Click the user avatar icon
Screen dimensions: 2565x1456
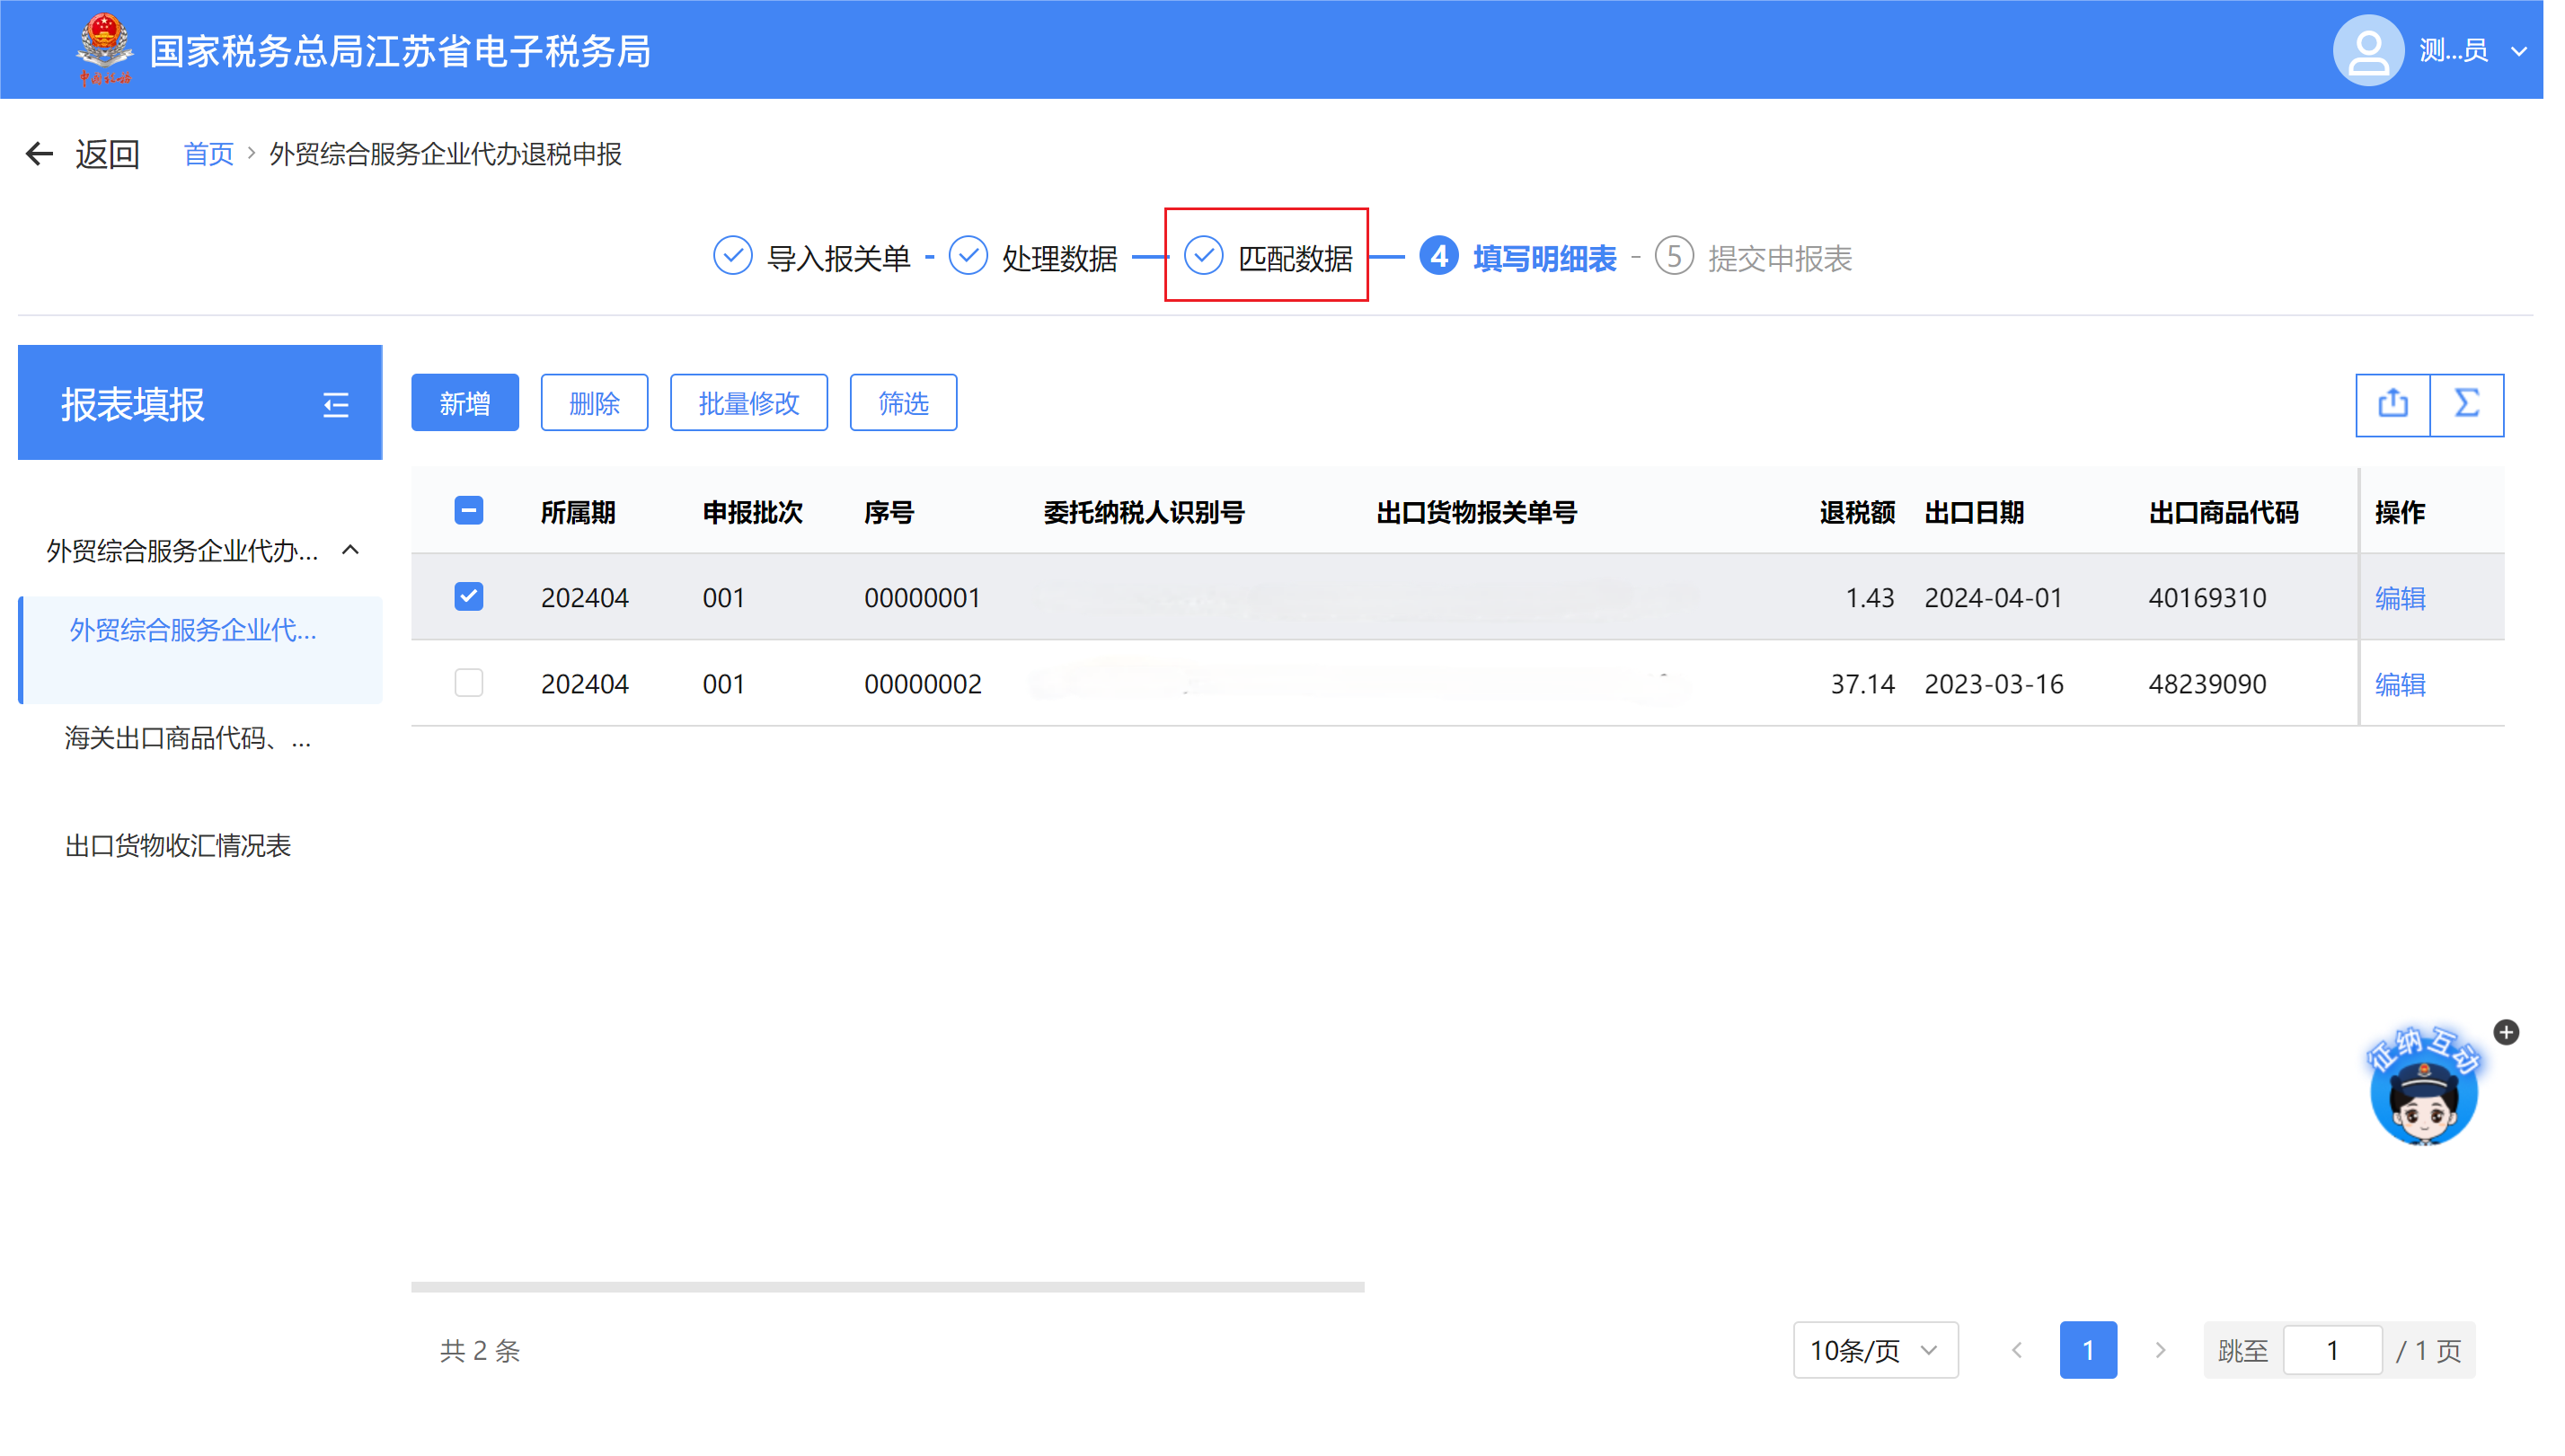pyautogui.click(x=2367, y=50)
